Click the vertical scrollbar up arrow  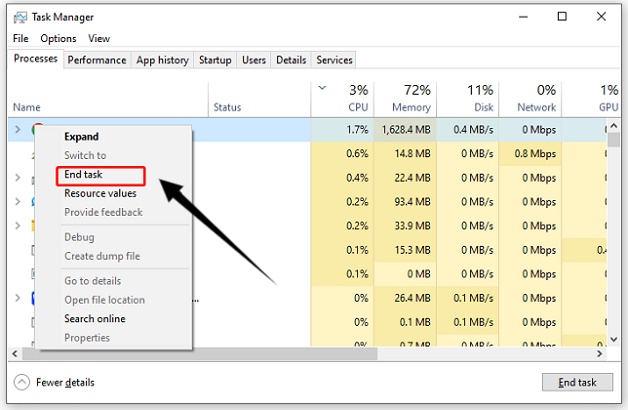click(x=614, y=126)
